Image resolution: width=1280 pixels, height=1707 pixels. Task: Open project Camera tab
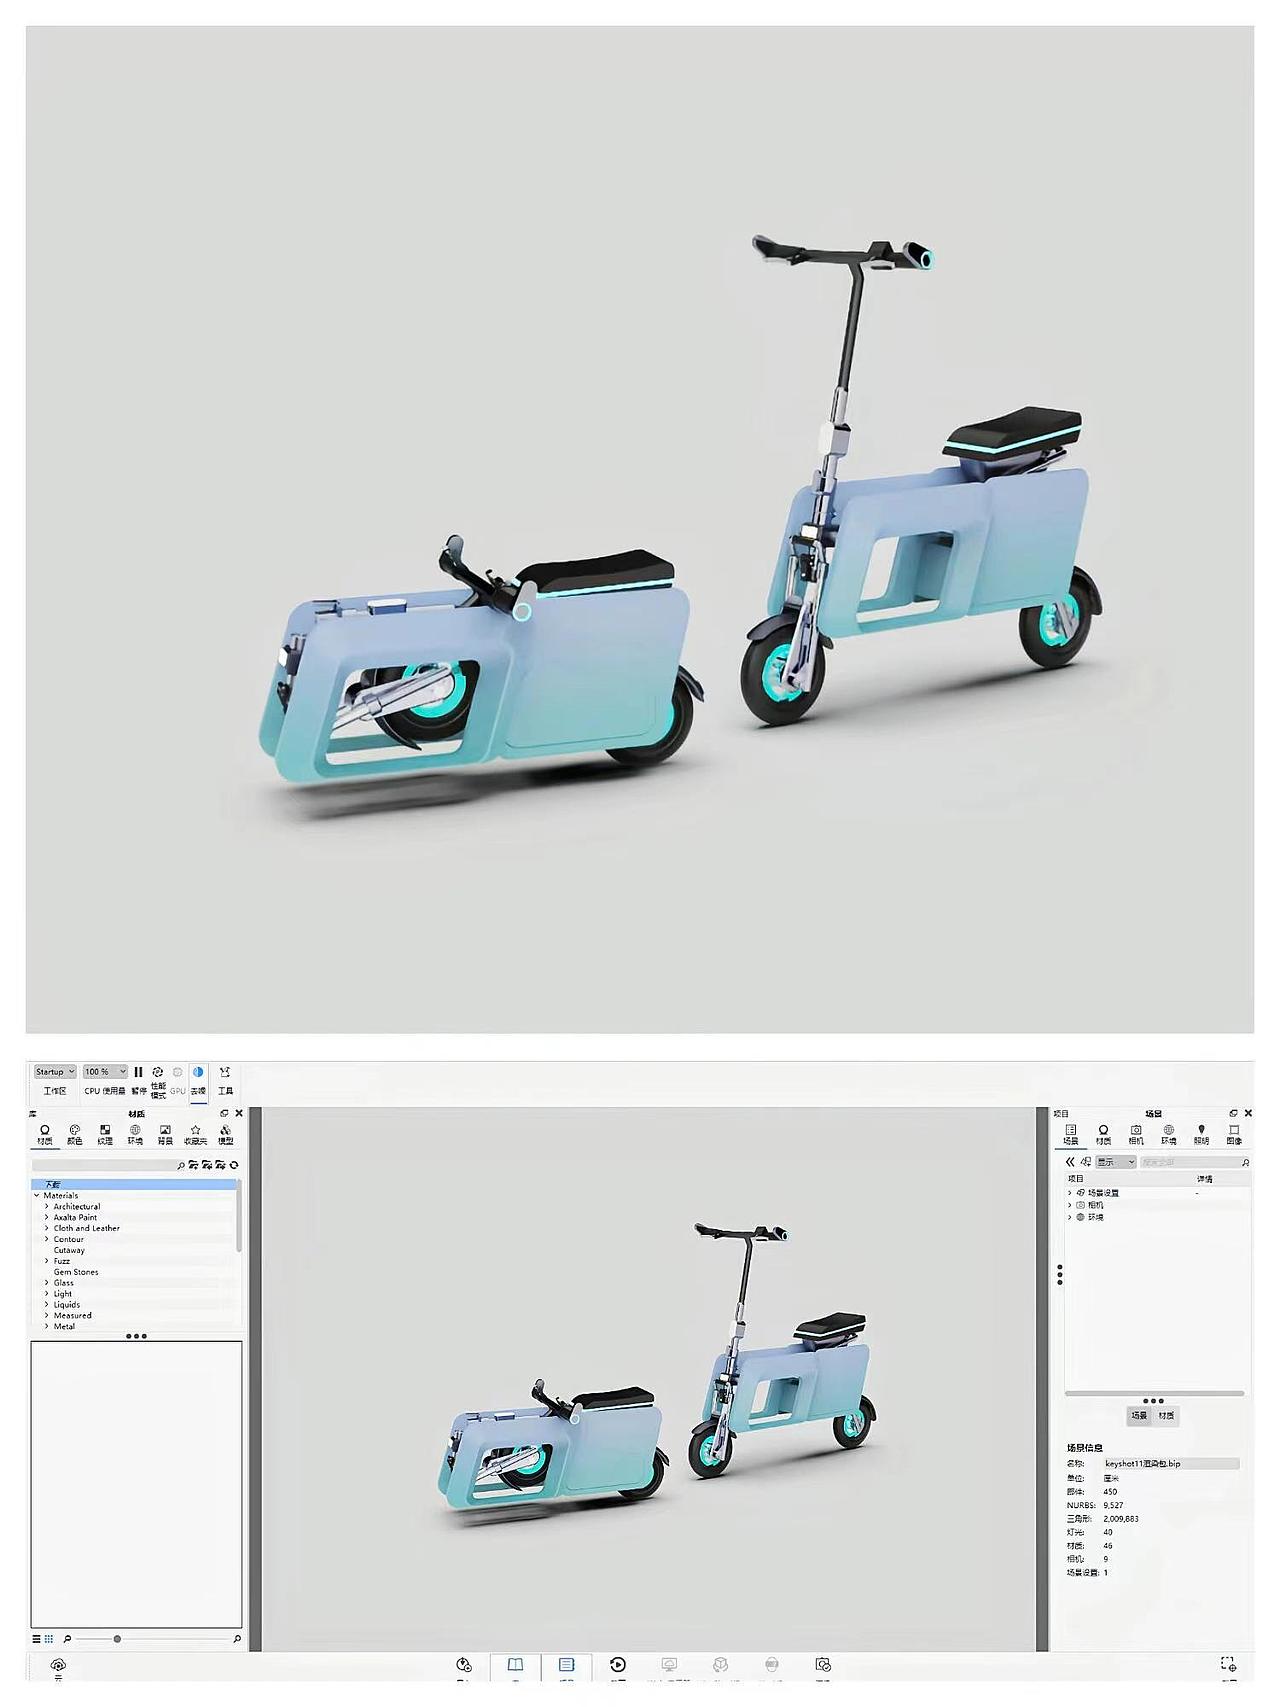(1136, 1134)
